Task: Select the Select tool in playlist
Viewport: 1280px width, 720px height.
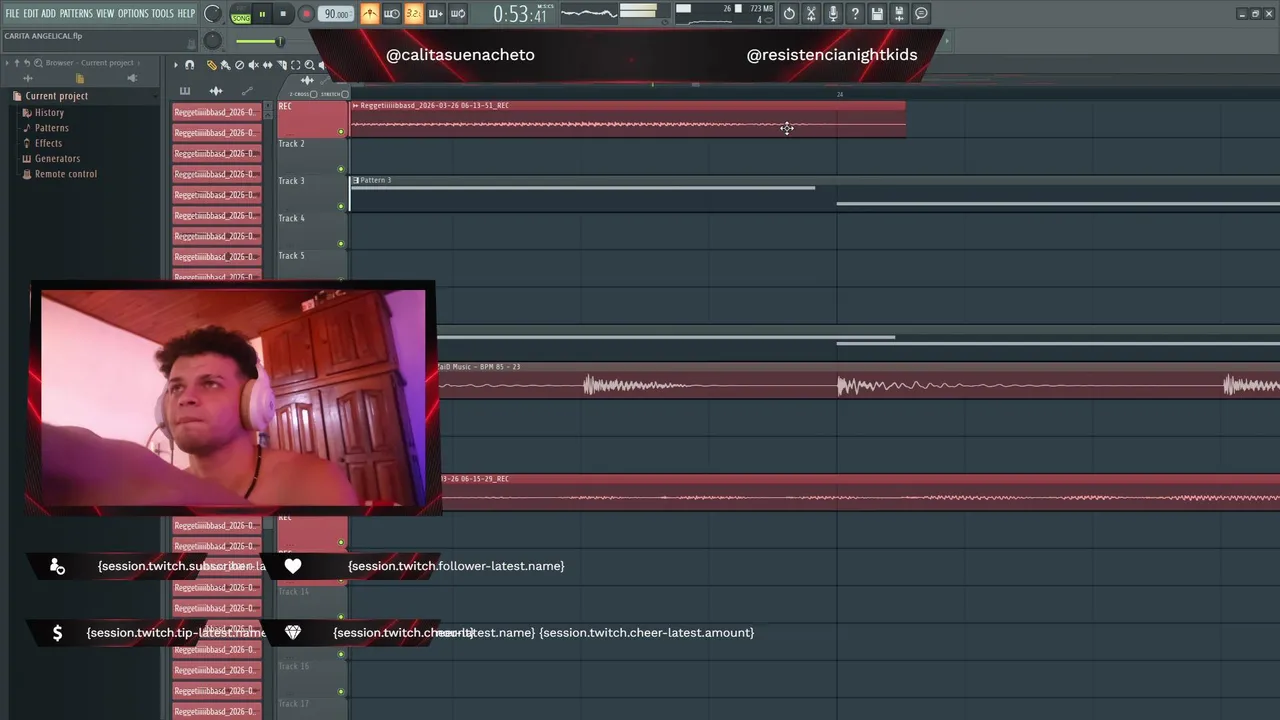Action: click(295, 65)
